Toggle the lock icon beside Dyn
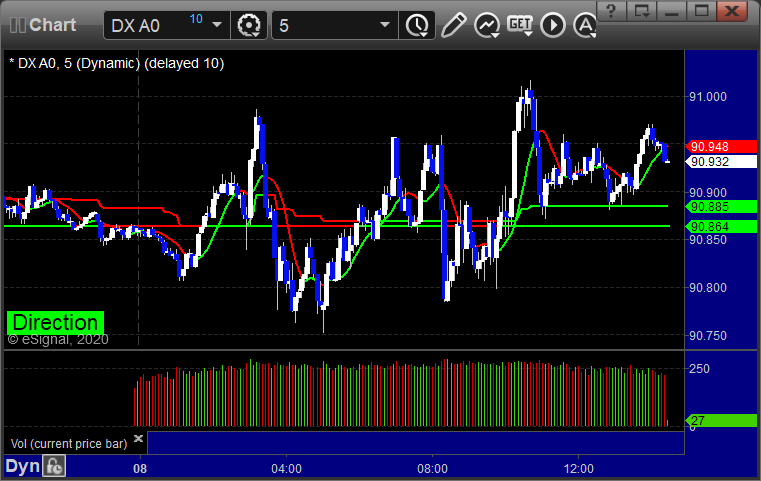Screen dimensions: 761x481 (x=54, y=466)
